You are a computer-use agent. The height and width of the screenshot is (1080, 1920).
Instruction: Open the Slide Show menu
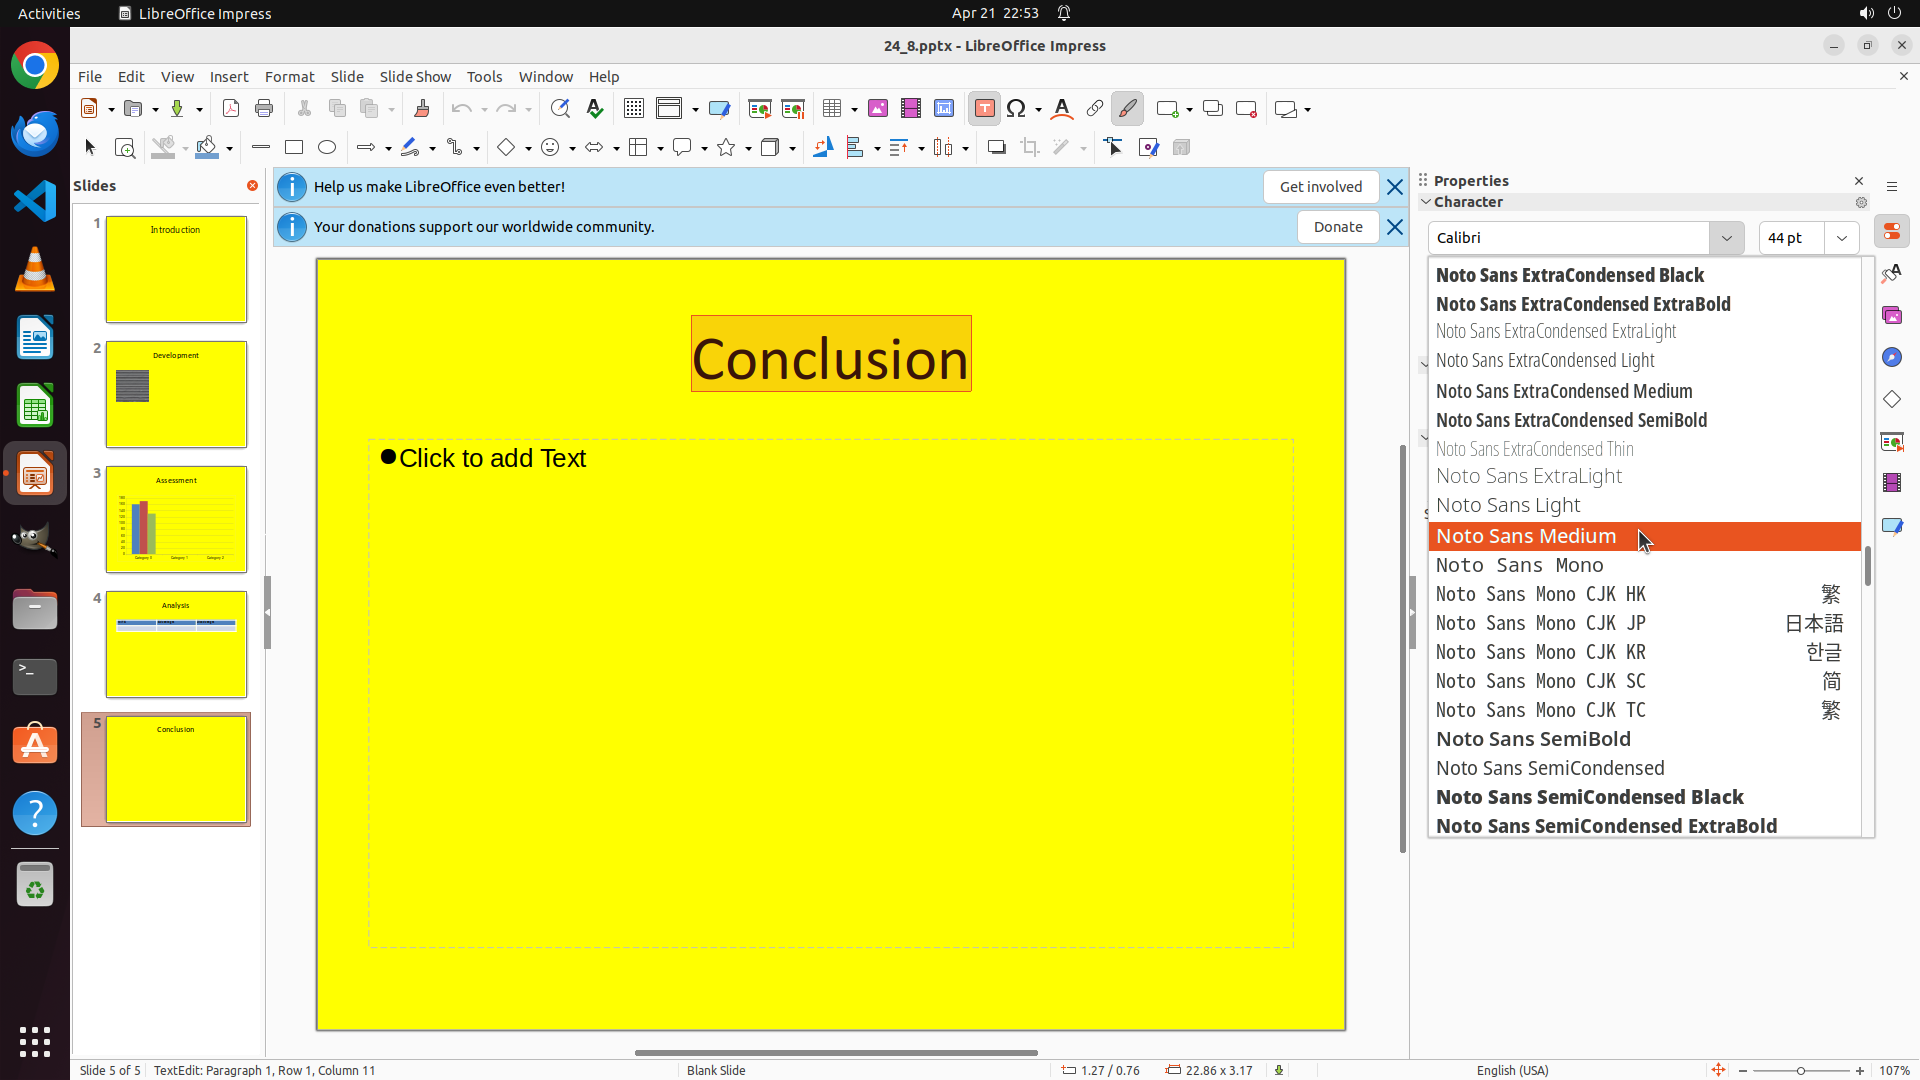tap(415, 77)
